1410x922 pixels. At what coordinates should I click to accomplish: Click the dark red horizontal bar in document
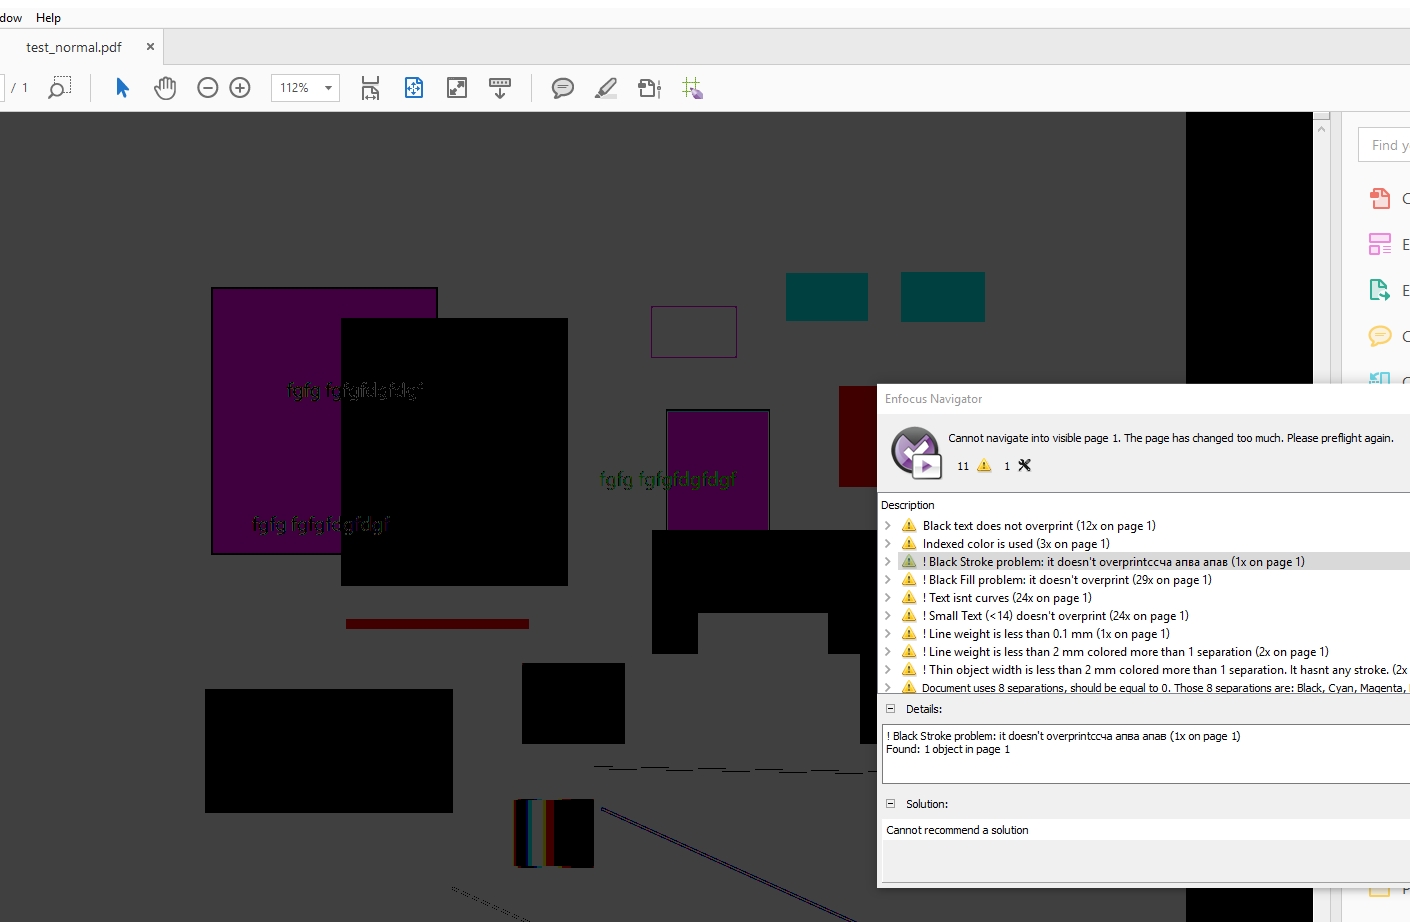click(x=437, y=624)
